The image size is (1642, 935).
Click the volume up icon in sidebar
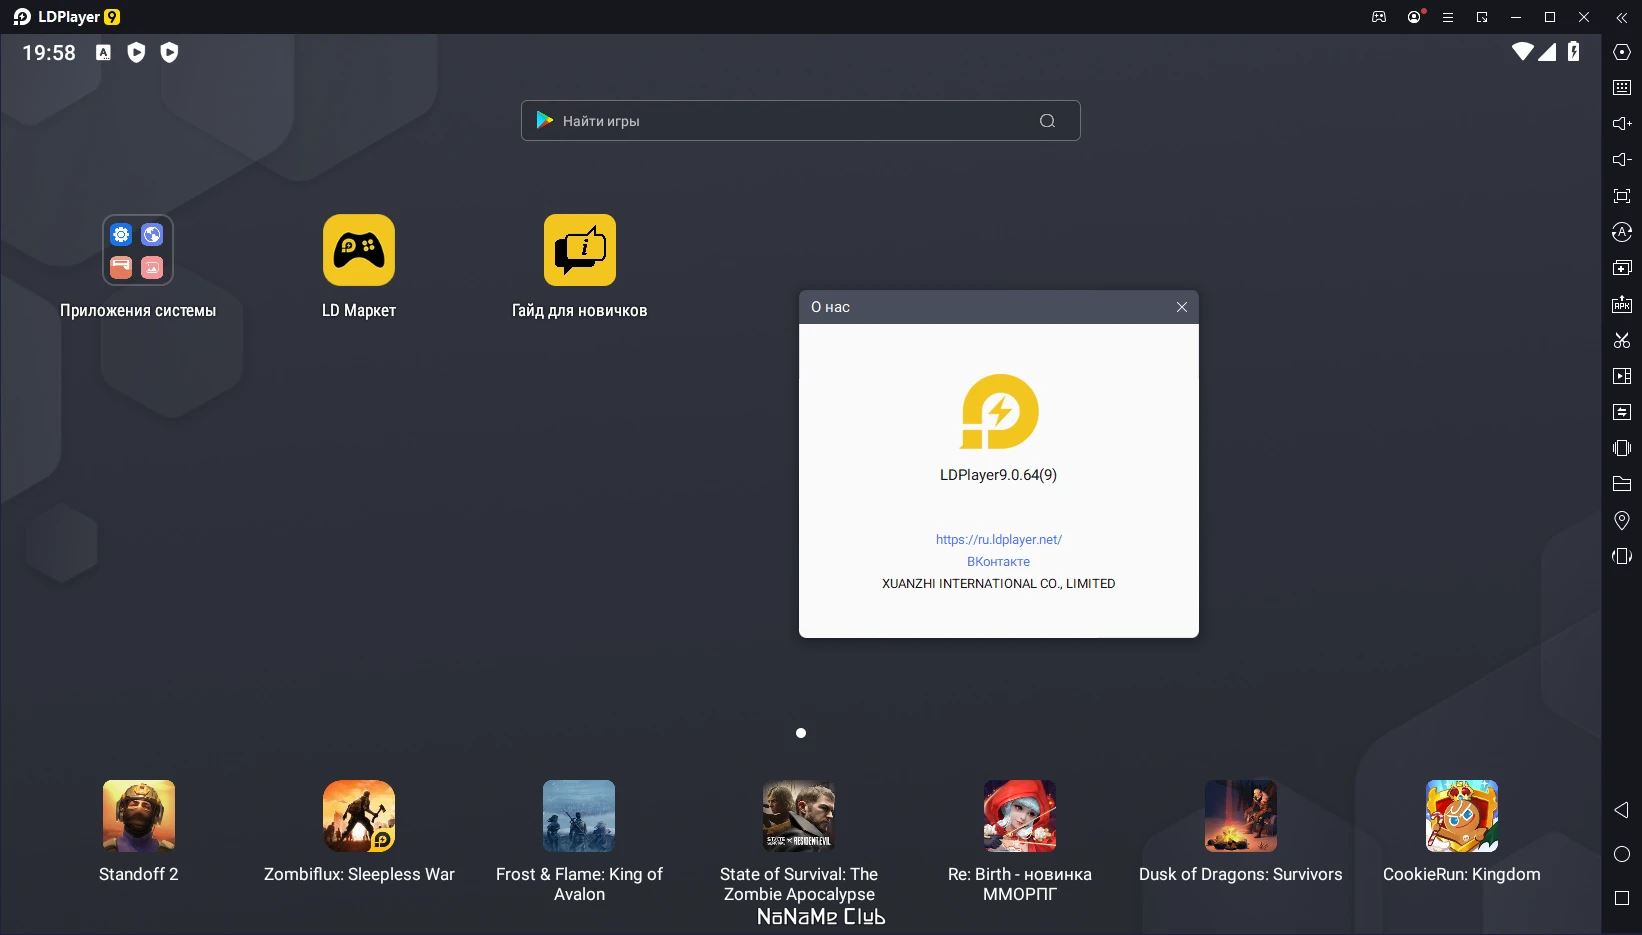click(x=1622, y=124)
